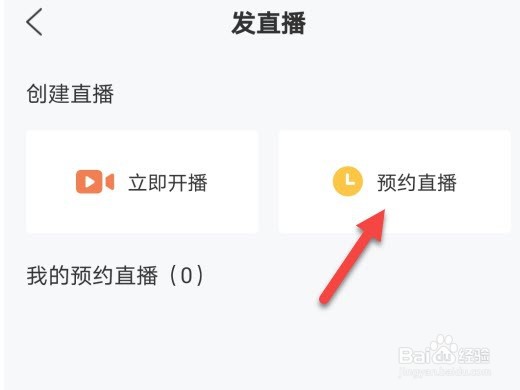Click the red annotation arrow
Image resolution: width=520 pixels, height=390 pixels.
pyautogui.click(x=353, y=256)
